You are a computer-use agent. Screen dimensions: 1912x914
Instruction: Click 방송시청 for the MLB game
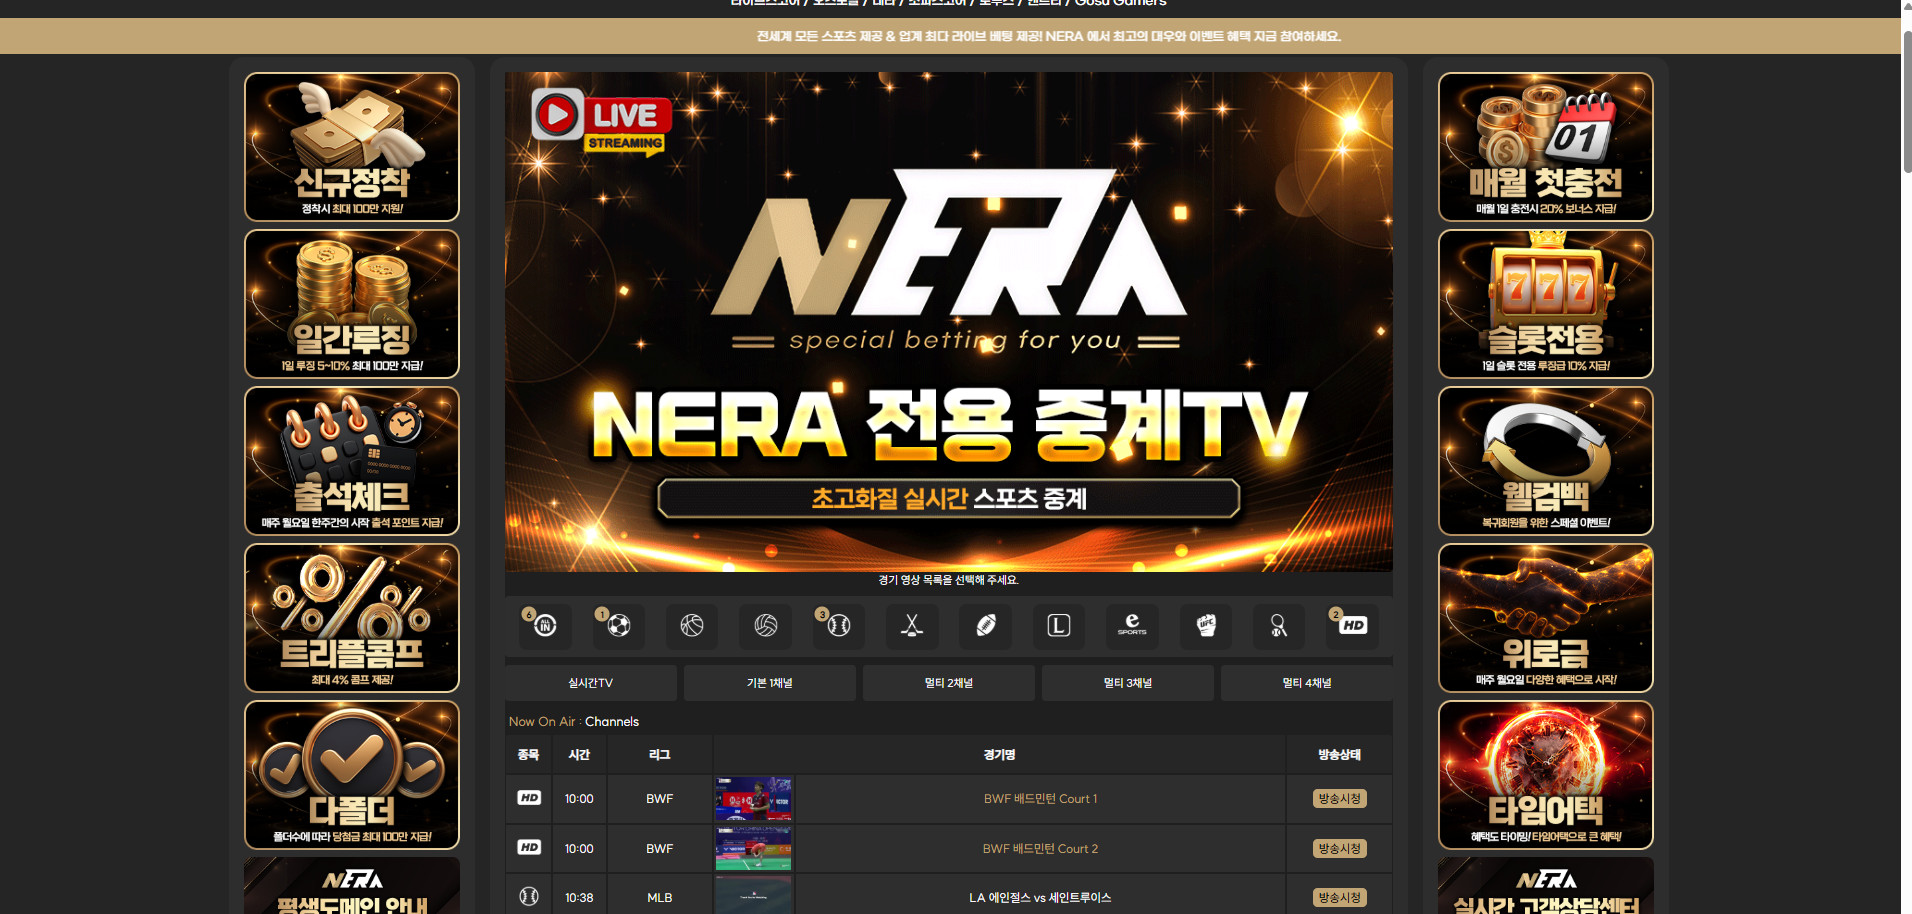[1340, 898]
